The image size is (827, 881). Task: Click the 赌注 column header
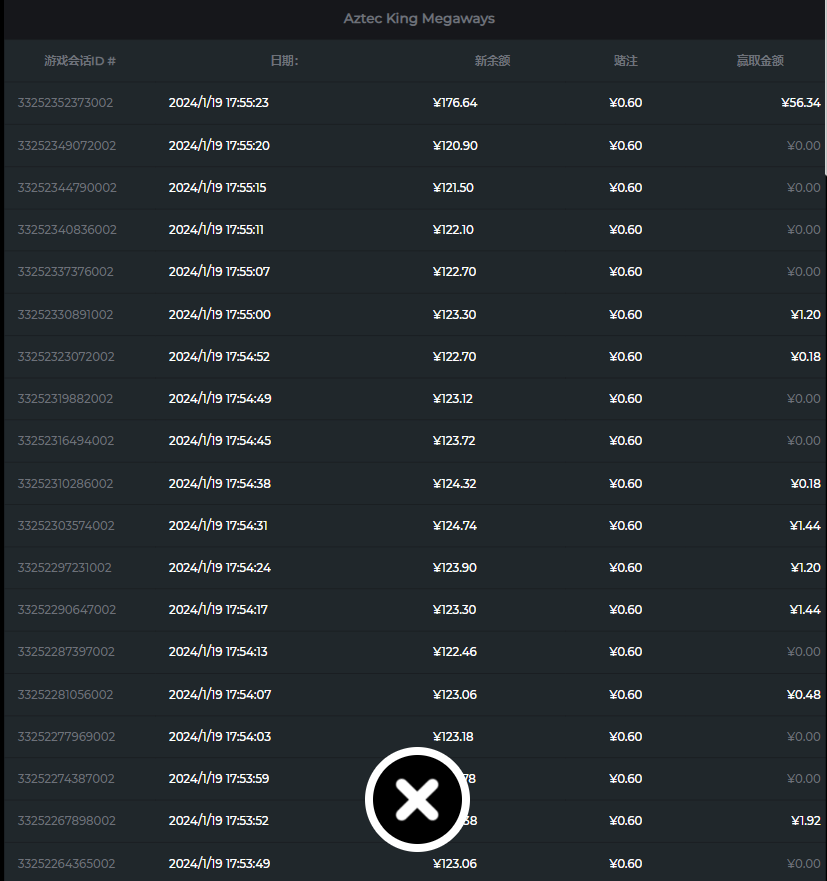point(625,61)
